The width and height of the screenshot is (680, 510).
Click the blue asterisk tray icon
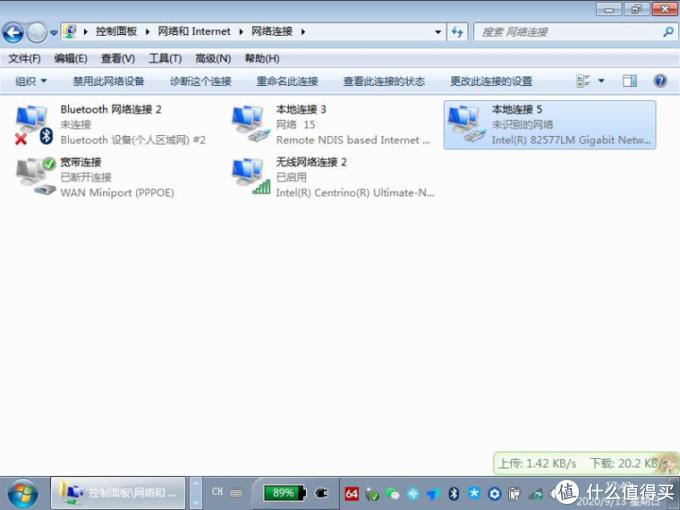pos(474,494)
